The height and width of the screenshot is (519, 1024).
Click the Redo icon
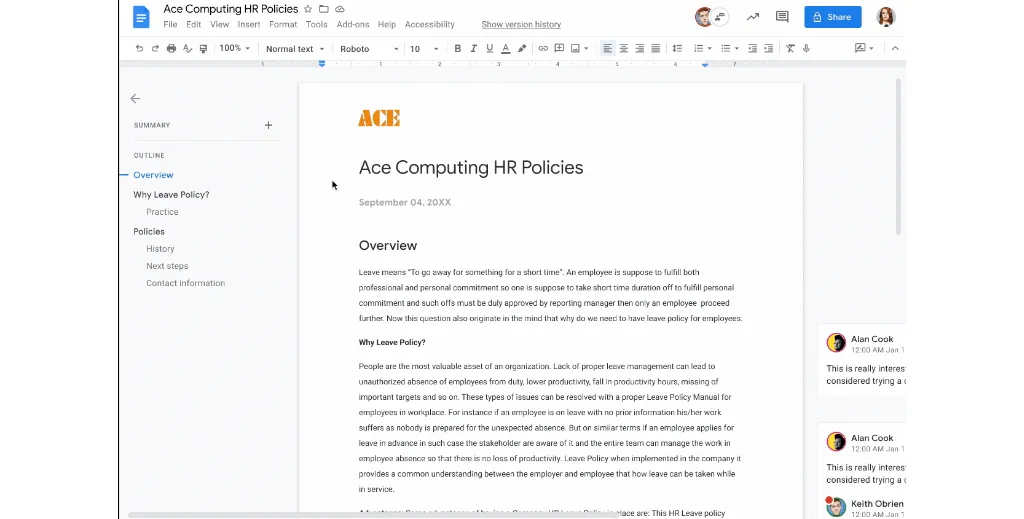(155, 48)
